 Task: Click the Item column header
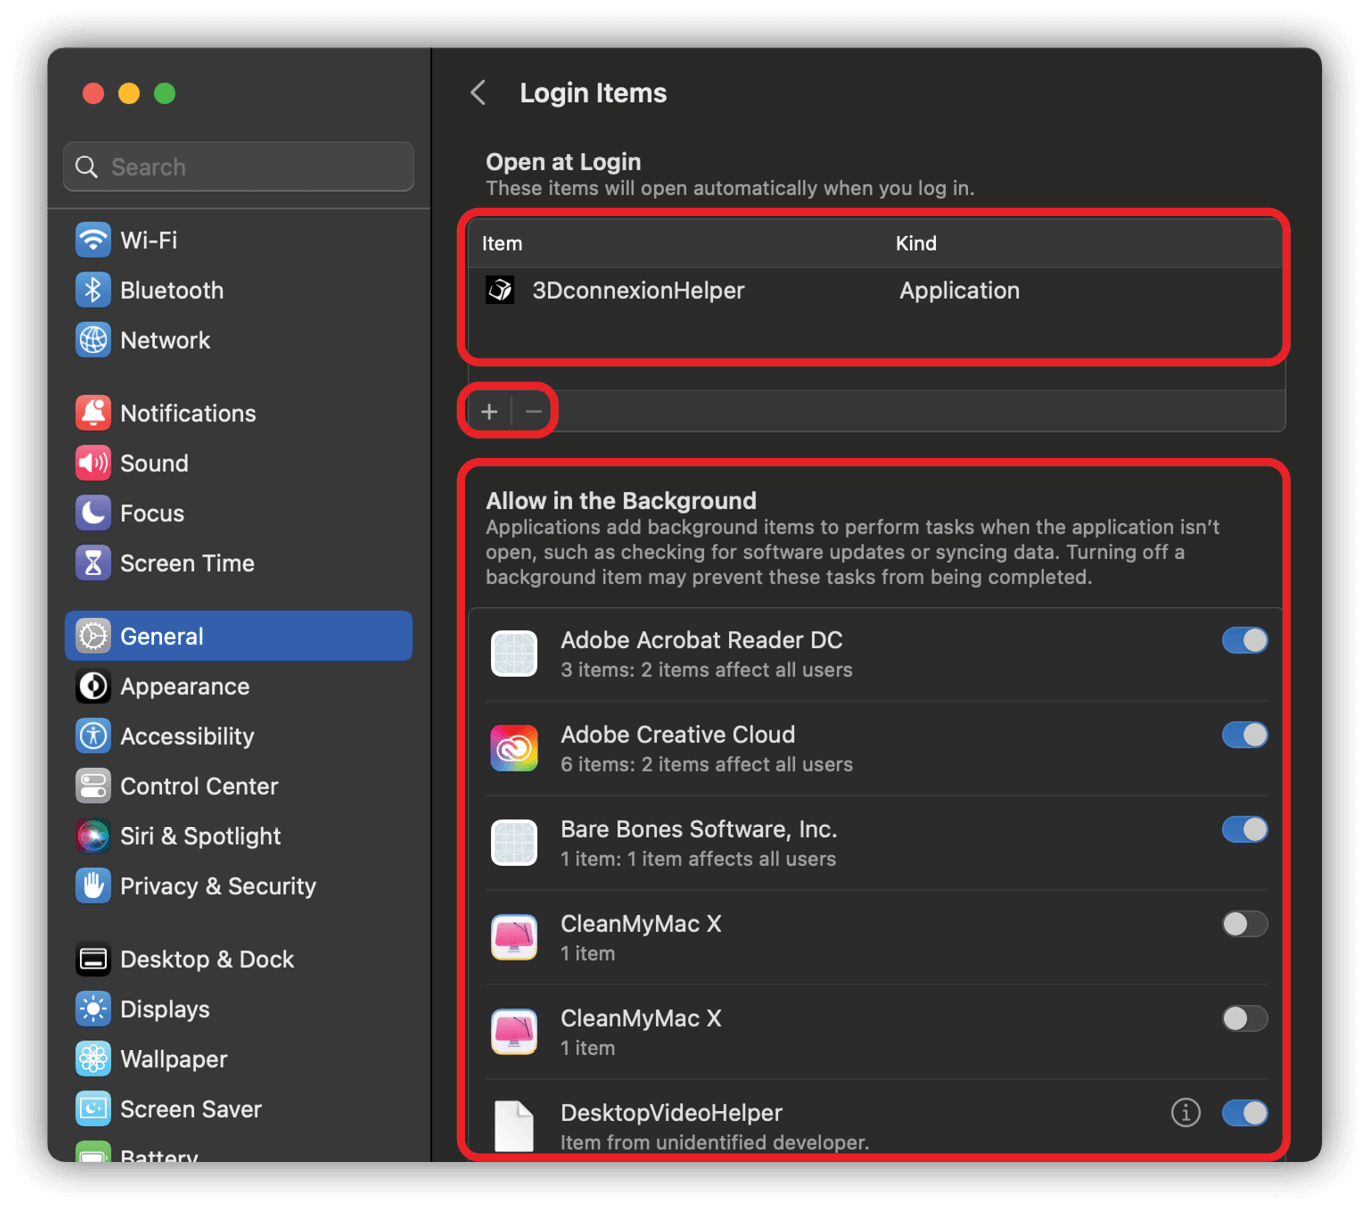tap(502, 243)
